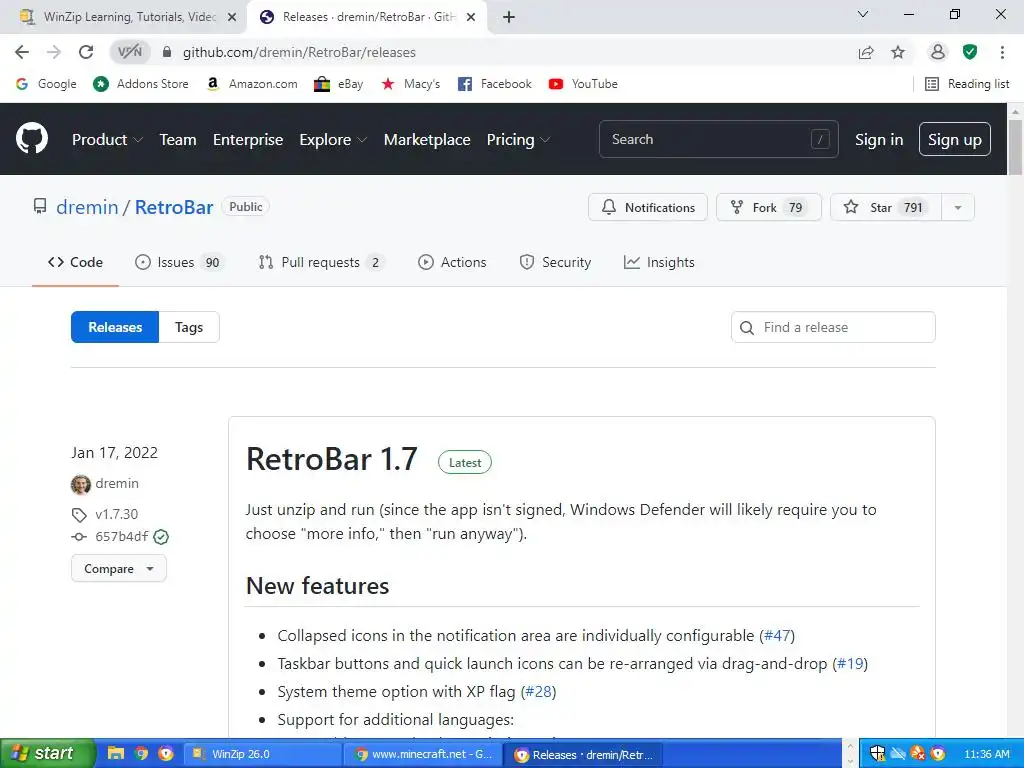Select the Releases toggle button

tap(115, 327)
